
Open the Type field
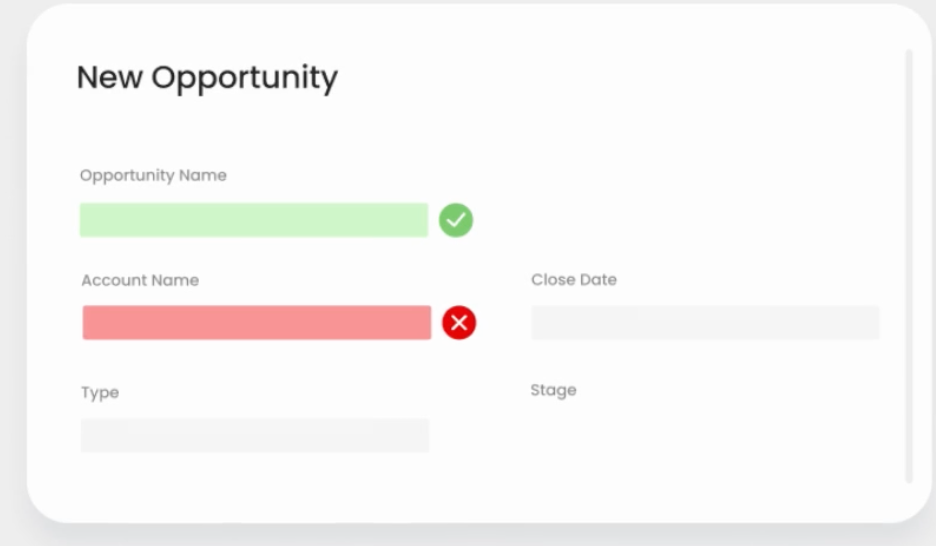255,435
